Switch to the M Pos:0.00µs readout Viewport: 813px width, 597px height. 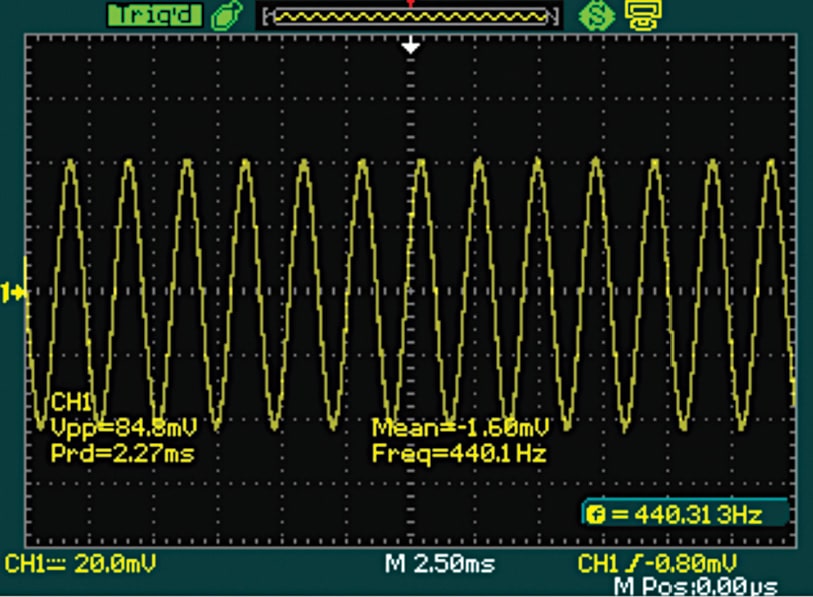pyautogui.click(x=695, y=585)
